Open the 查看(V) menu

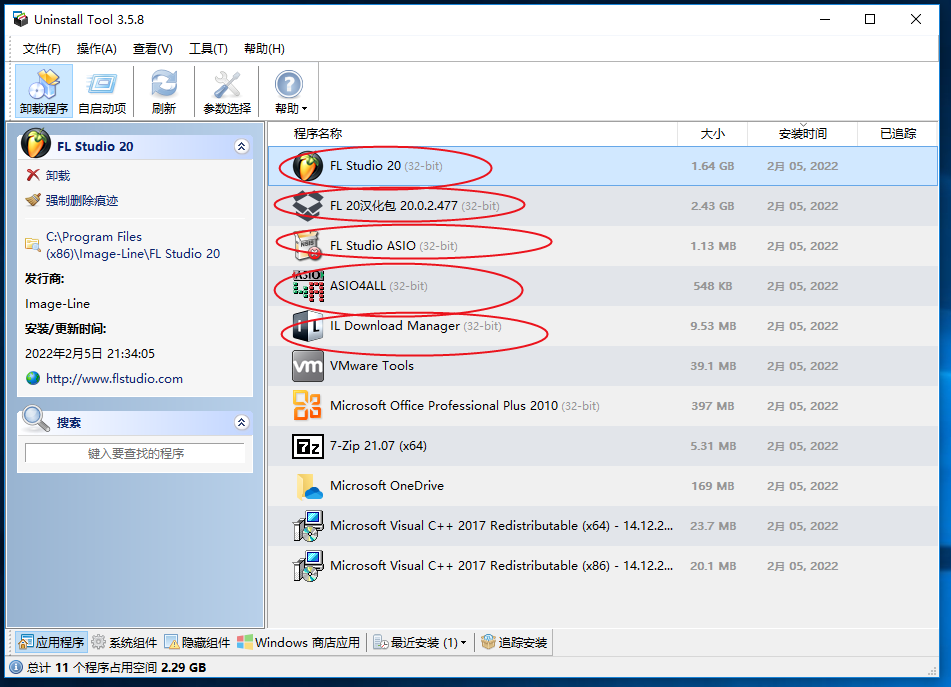click(x=152, y=49)
